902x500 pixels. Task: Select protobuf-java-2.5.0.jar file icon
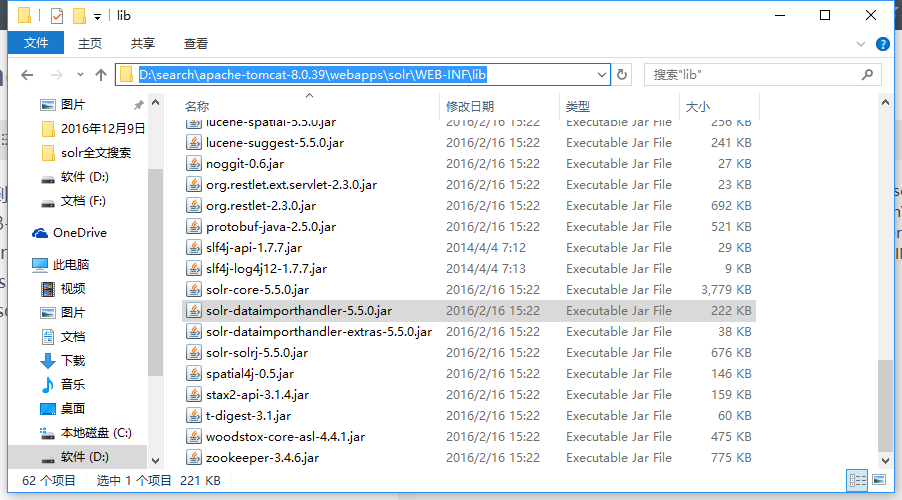tap(194, 227)
